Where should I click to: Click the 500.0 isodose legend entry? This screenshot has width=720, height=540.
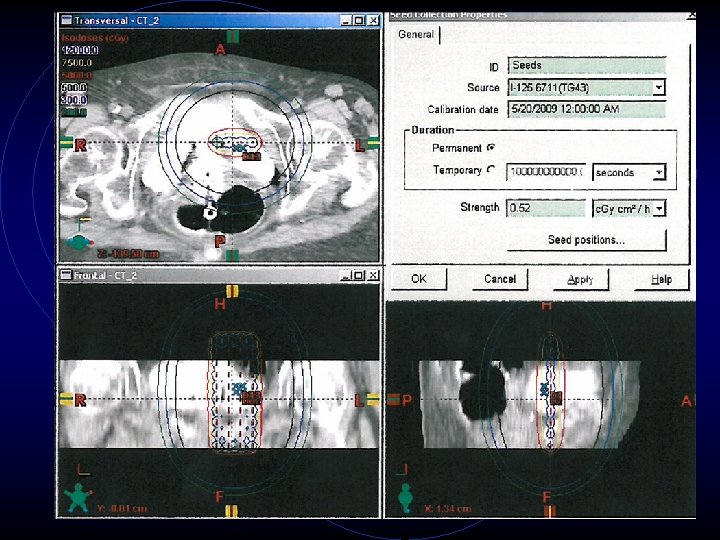tap(74, 87)
